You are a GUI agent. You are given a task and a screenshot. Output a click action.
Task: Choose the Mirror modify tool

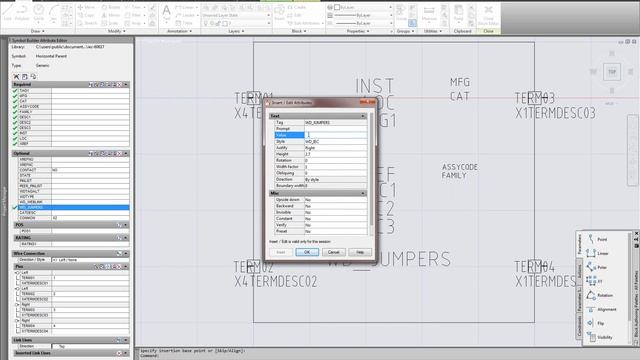pyautogui.click(x=111, y=15)
